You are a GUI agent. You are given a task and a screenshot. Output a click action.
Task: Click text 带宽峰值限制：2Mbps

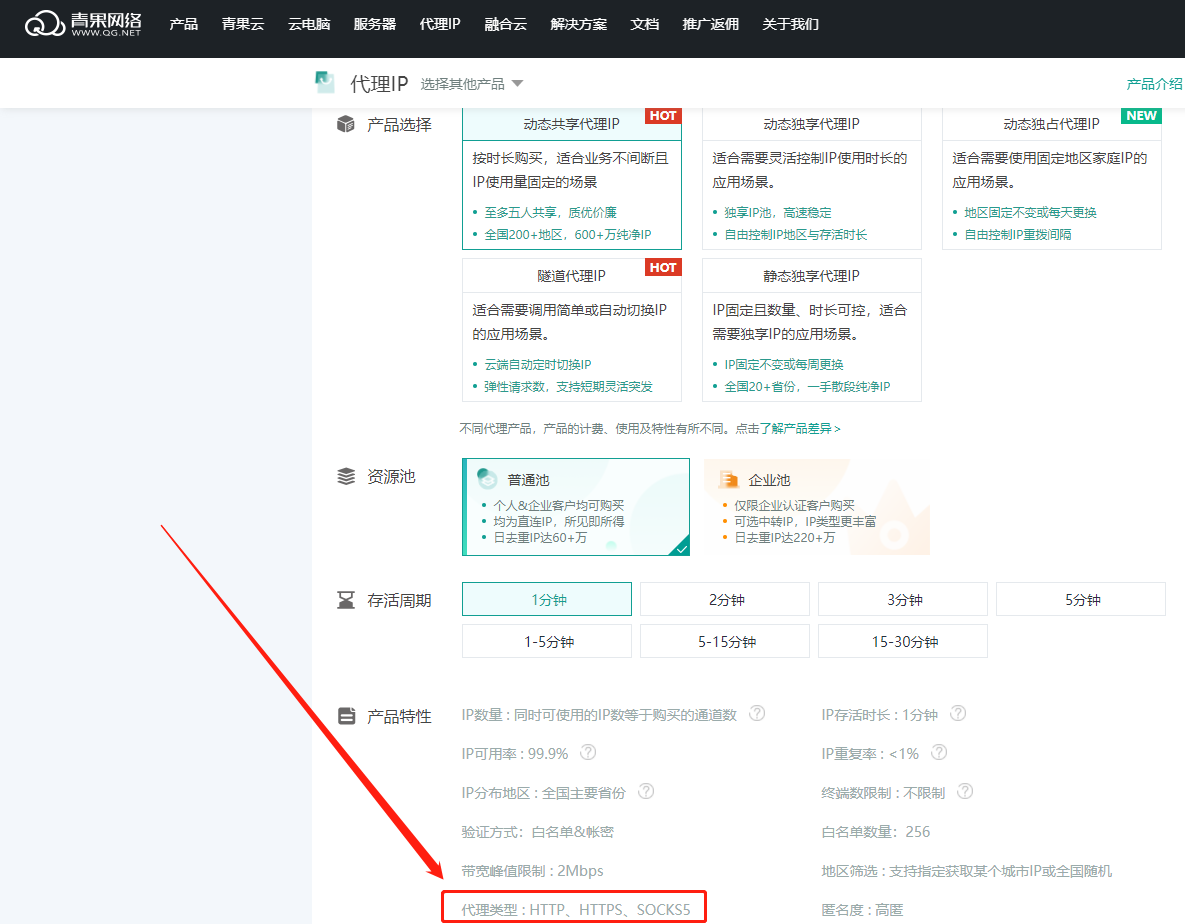point(532,870)
